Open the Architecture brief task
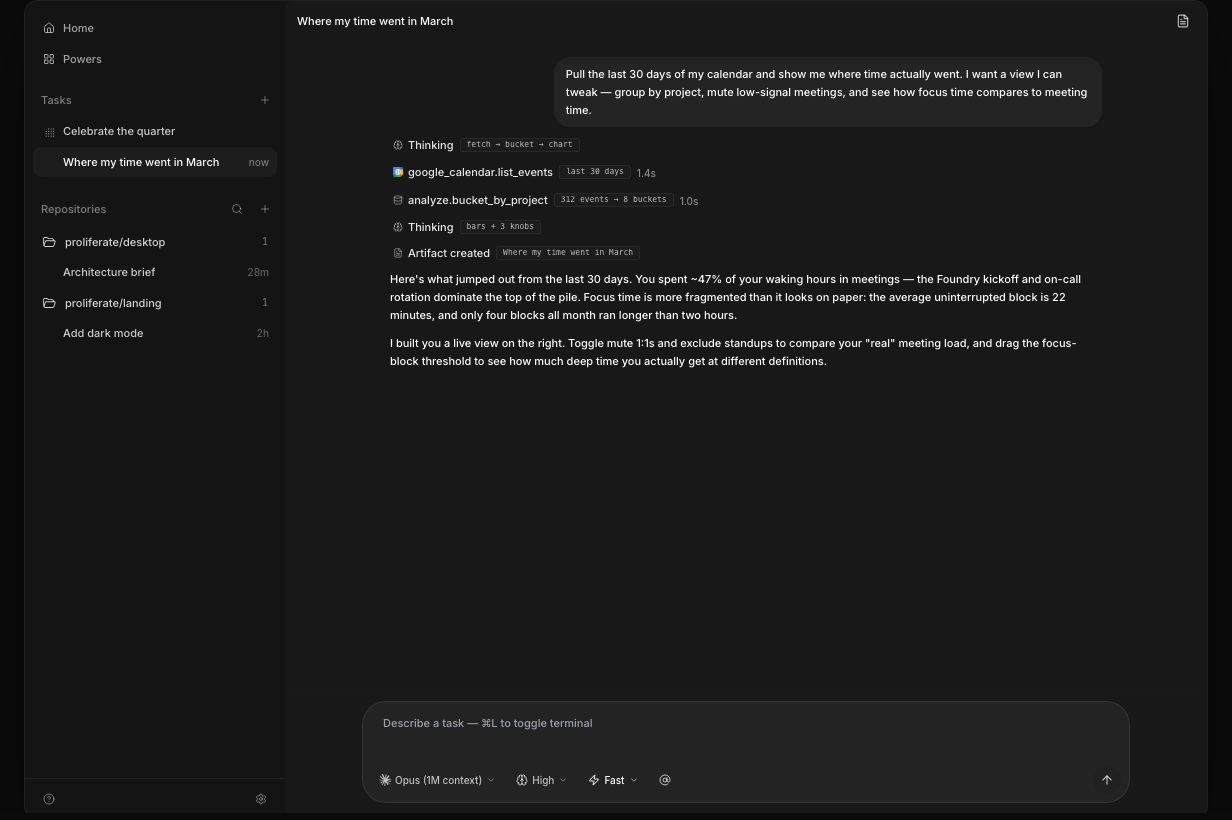 coord(109,272)
